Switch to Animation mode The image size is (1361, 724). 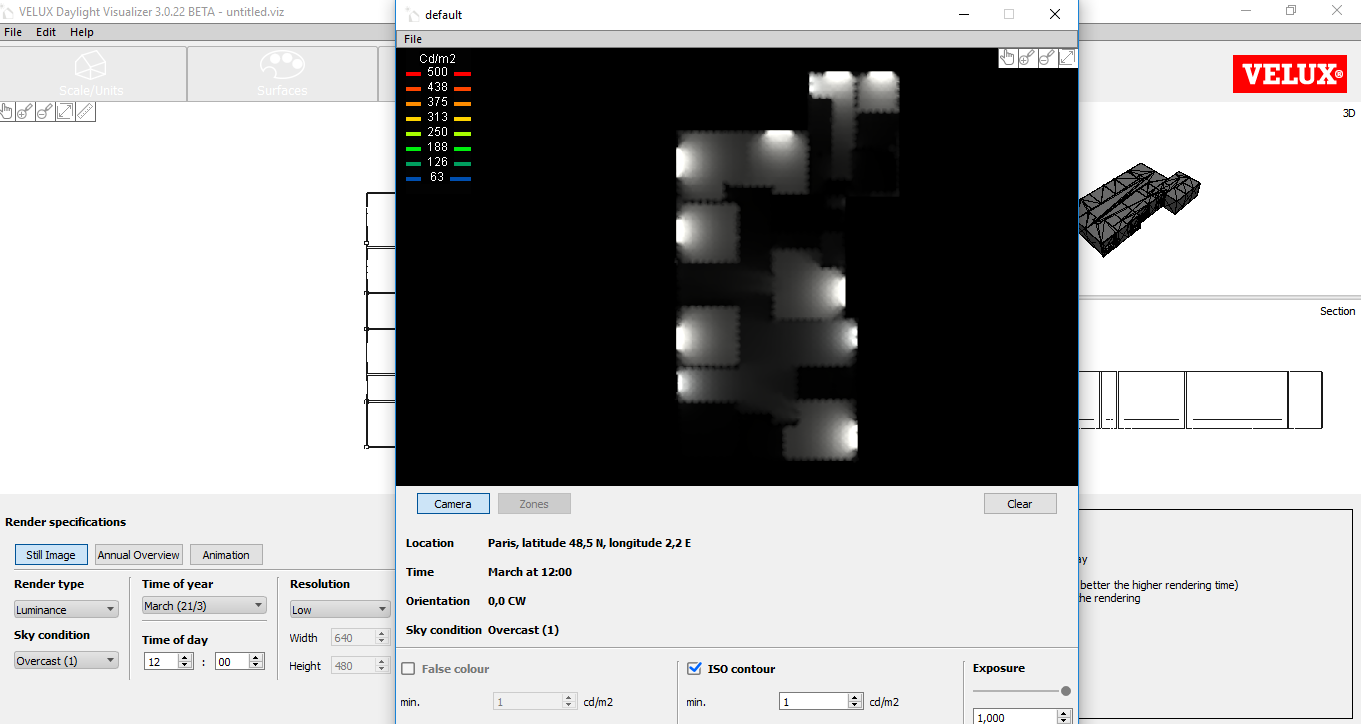point(226,555)
